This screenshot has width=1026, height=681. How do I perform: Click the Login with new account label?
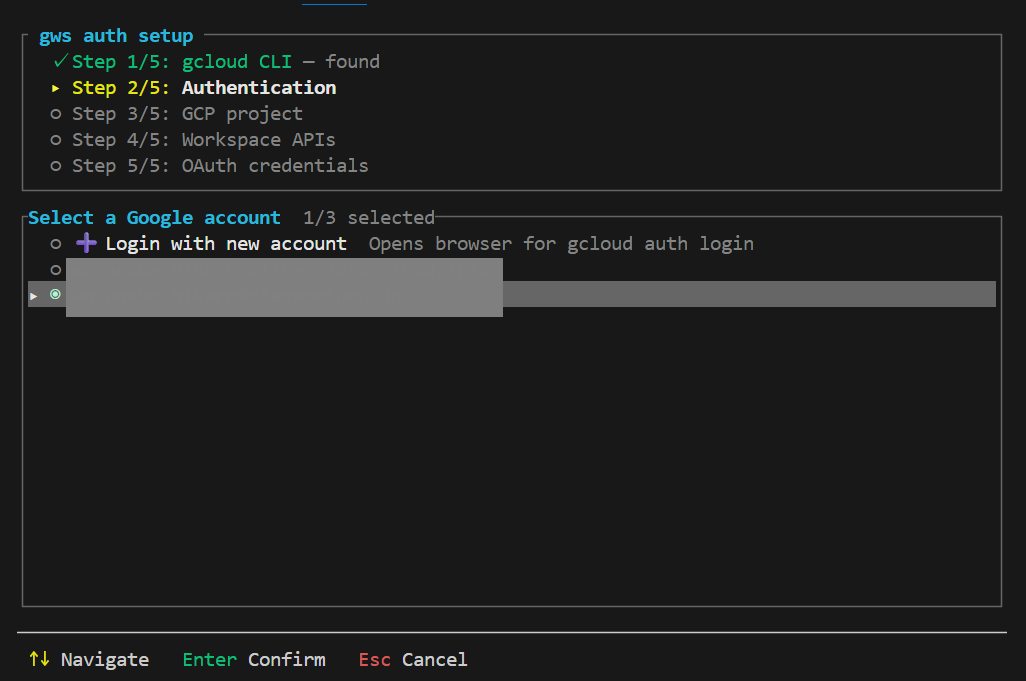pos(226,244)
